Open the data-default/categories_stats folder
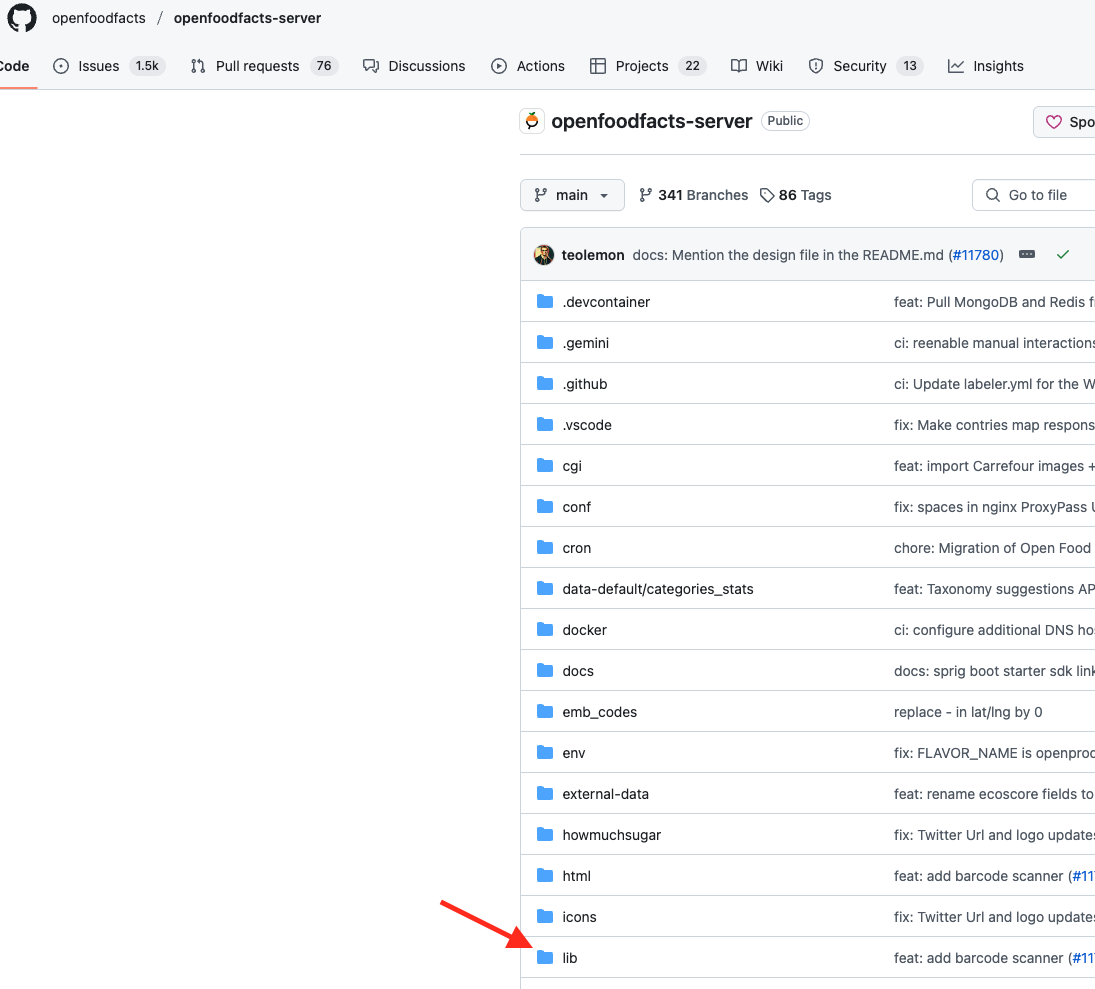This screenshot has height=989, width=1095. (658, 589)
